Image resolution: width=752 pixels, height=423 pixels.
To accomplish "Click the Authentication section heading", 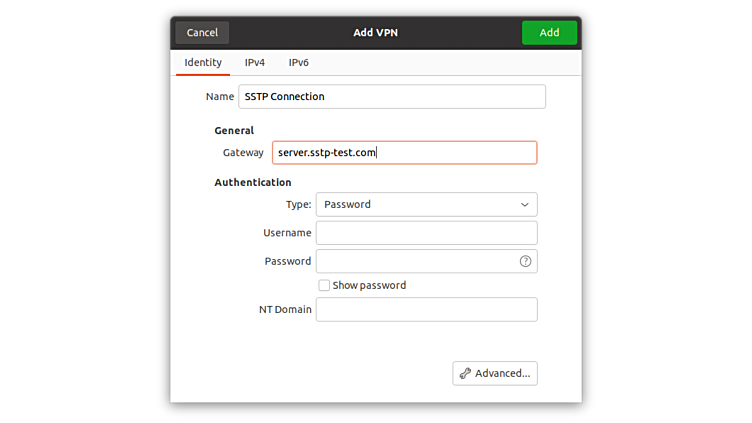I will pos(253,182).
